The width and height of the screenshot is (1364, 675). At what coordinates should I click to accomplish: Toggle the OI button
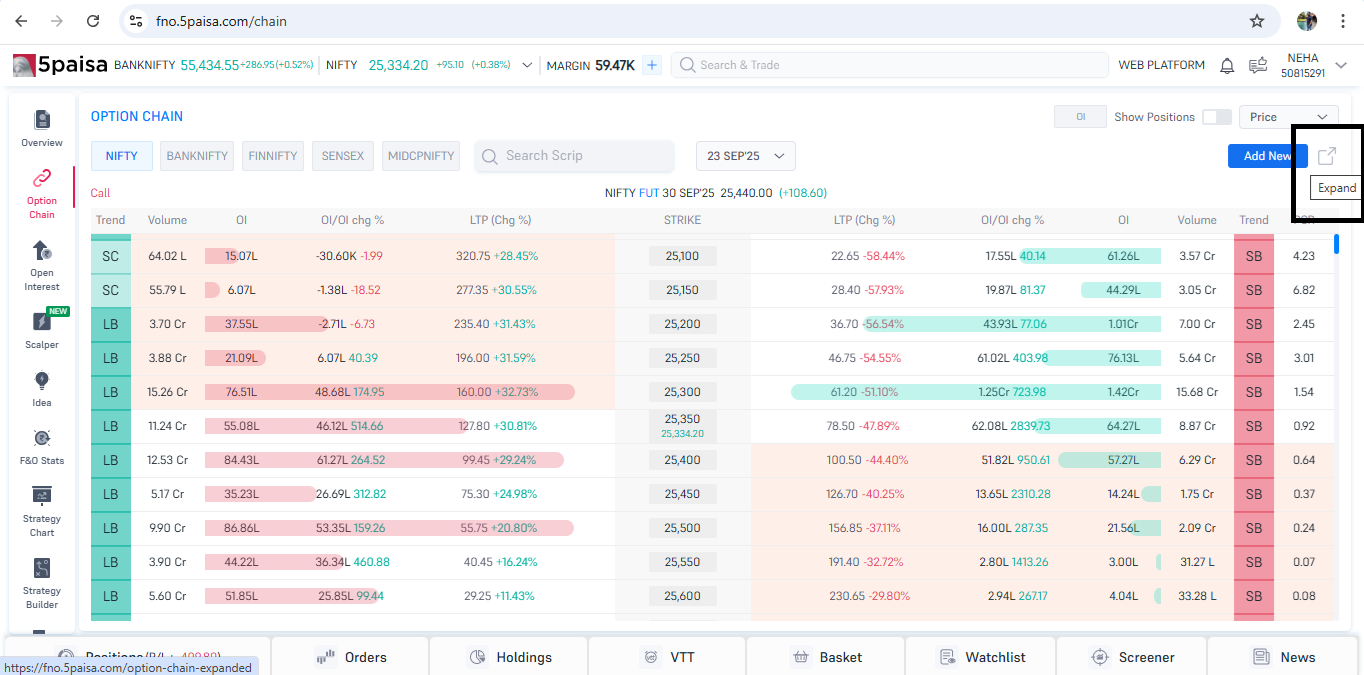click(1080, 117)
